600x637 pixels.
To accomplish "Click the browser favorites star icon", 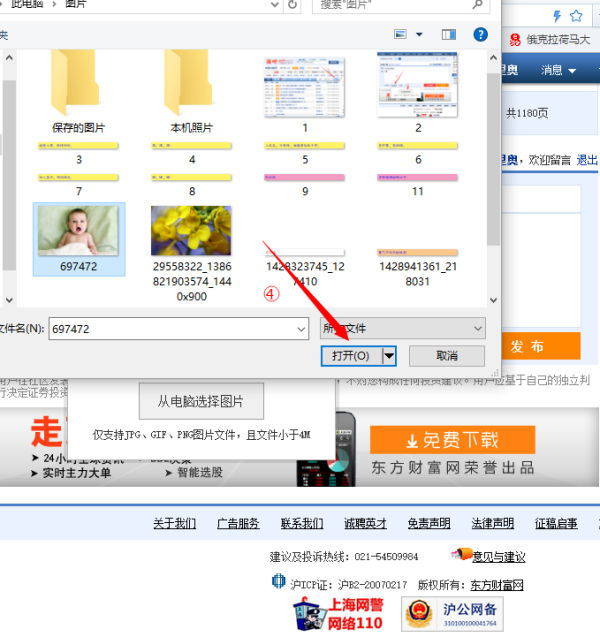I will point(577,15).
